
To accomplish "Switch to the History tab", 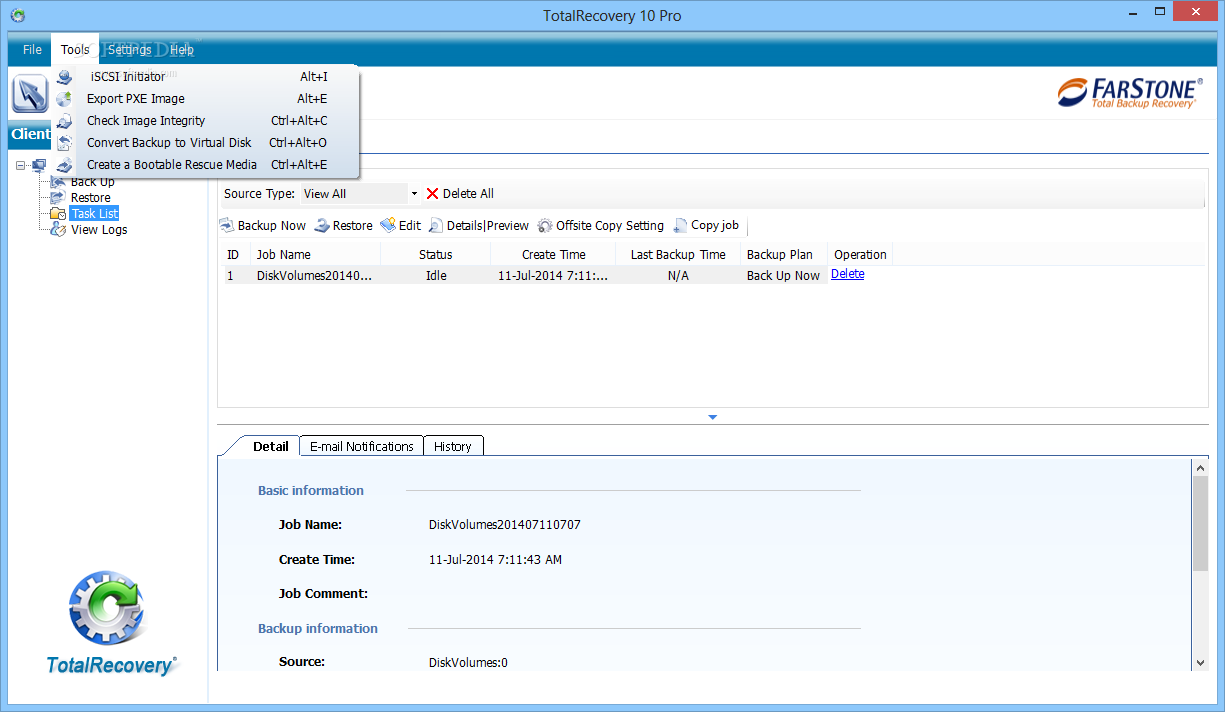I will click(453, 446).
